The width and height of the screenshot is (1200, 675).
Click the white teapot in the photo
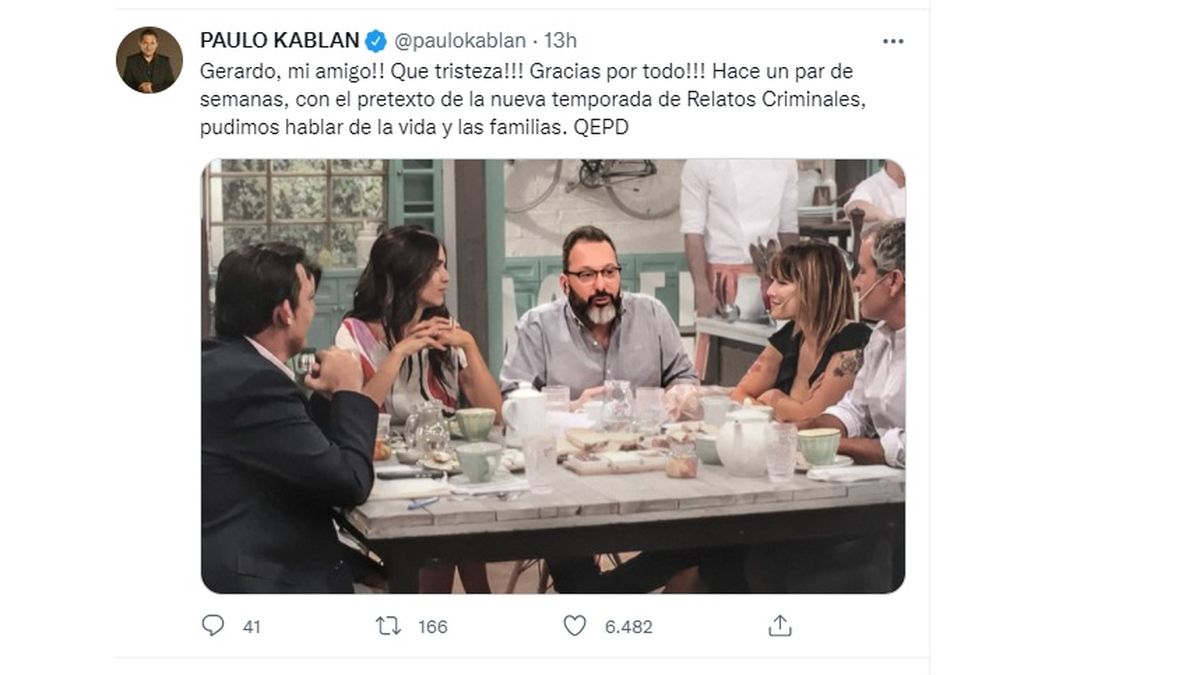coord(743,443)
